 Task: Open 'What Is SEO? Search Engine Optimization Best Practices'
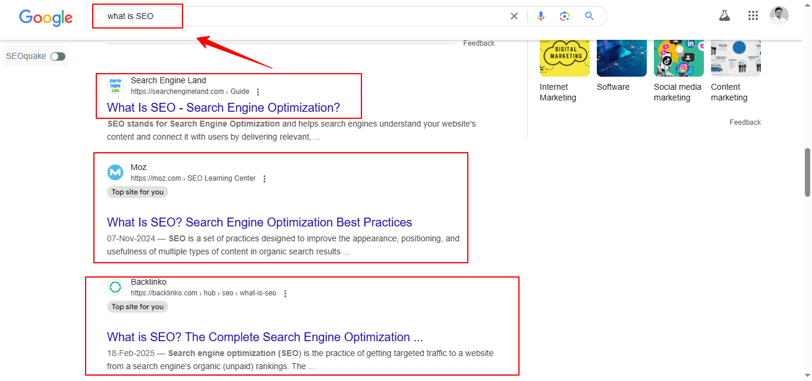pos(259,222)
